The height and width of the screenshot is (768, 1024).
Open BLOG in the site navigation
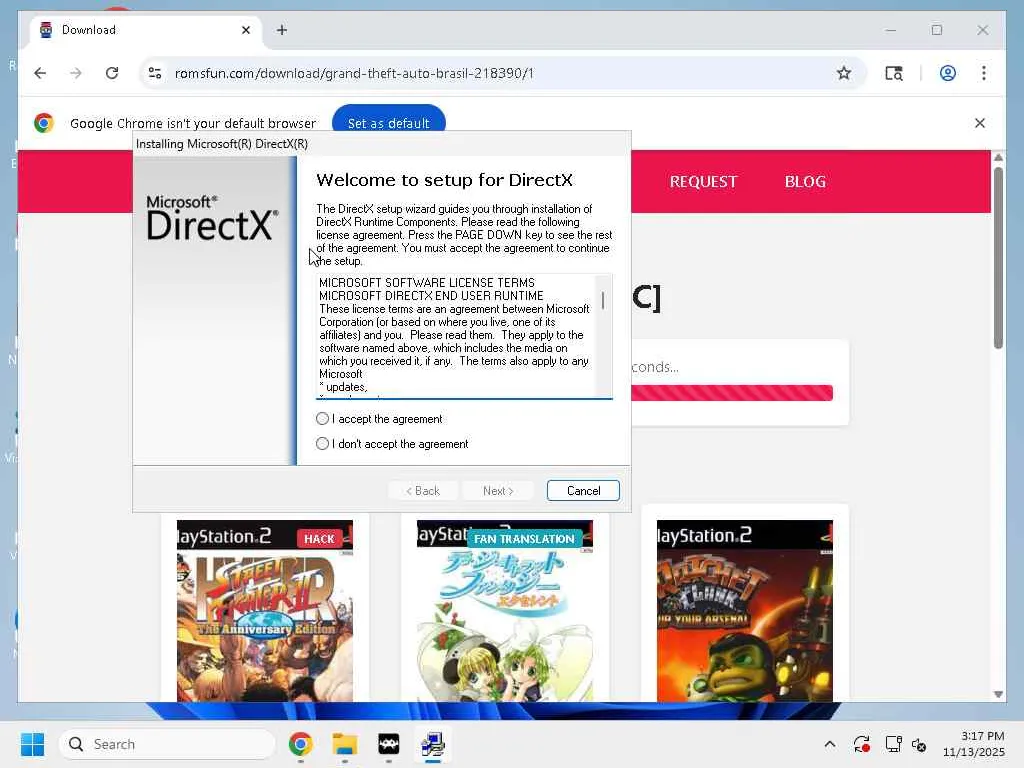pos(805,182)
